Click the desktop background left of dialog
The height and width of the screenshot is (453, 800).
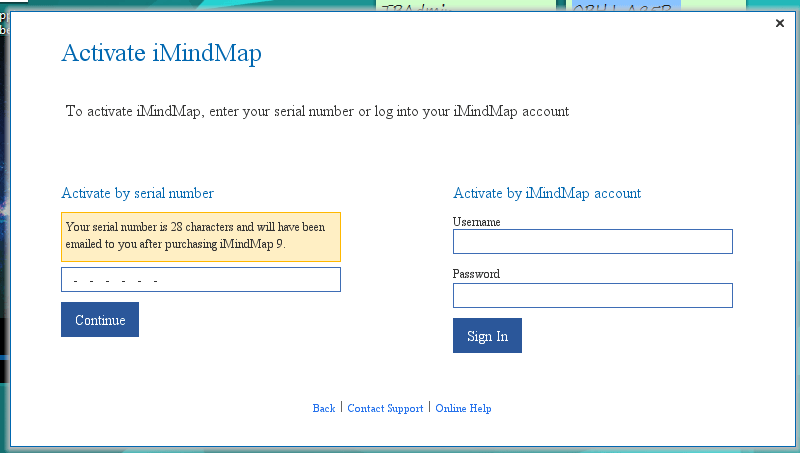click(4, 200)
